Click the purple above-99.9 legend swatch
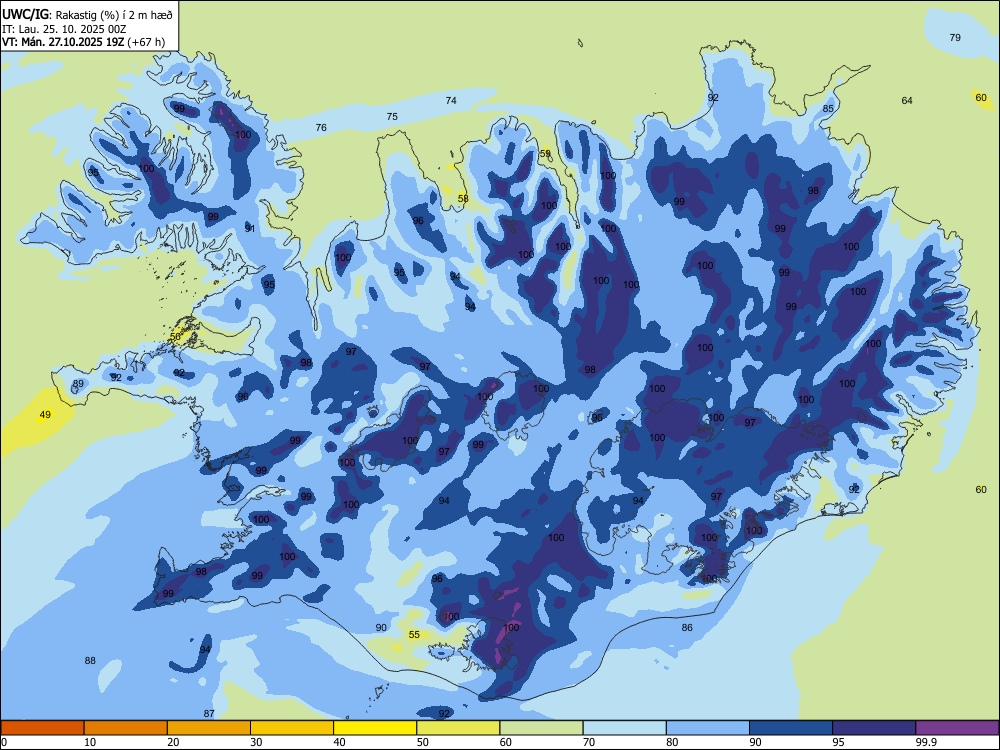The image size is (1000, 750). point(957,728)
